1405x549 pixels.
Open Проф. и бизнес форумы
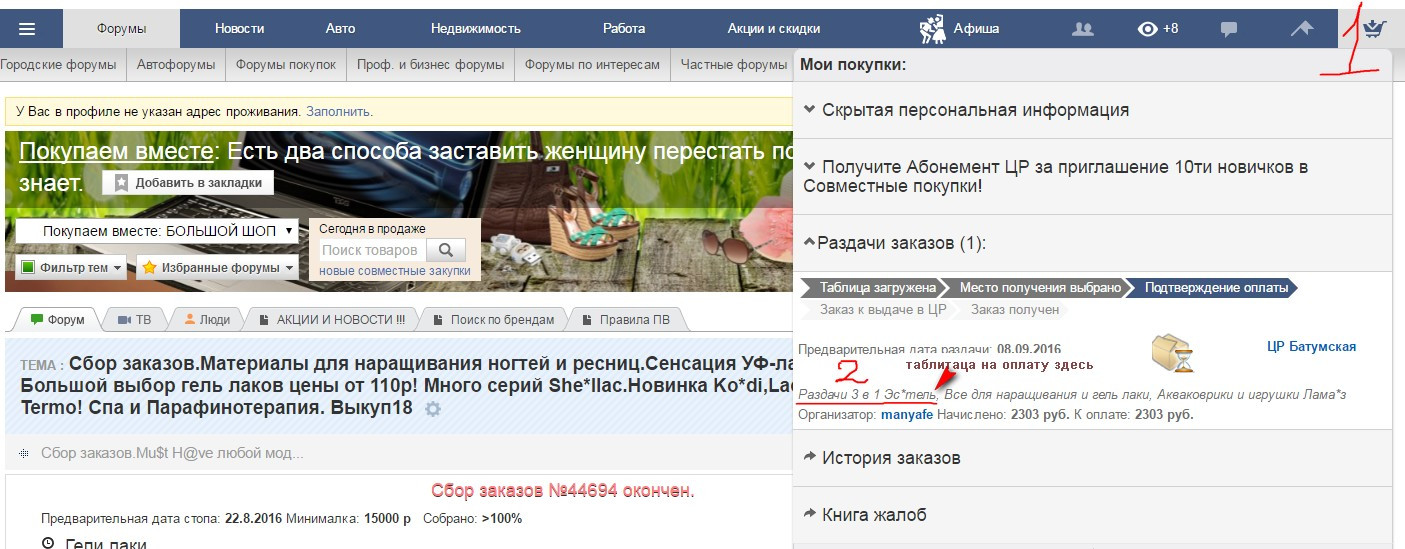click(x=430, y=65)
